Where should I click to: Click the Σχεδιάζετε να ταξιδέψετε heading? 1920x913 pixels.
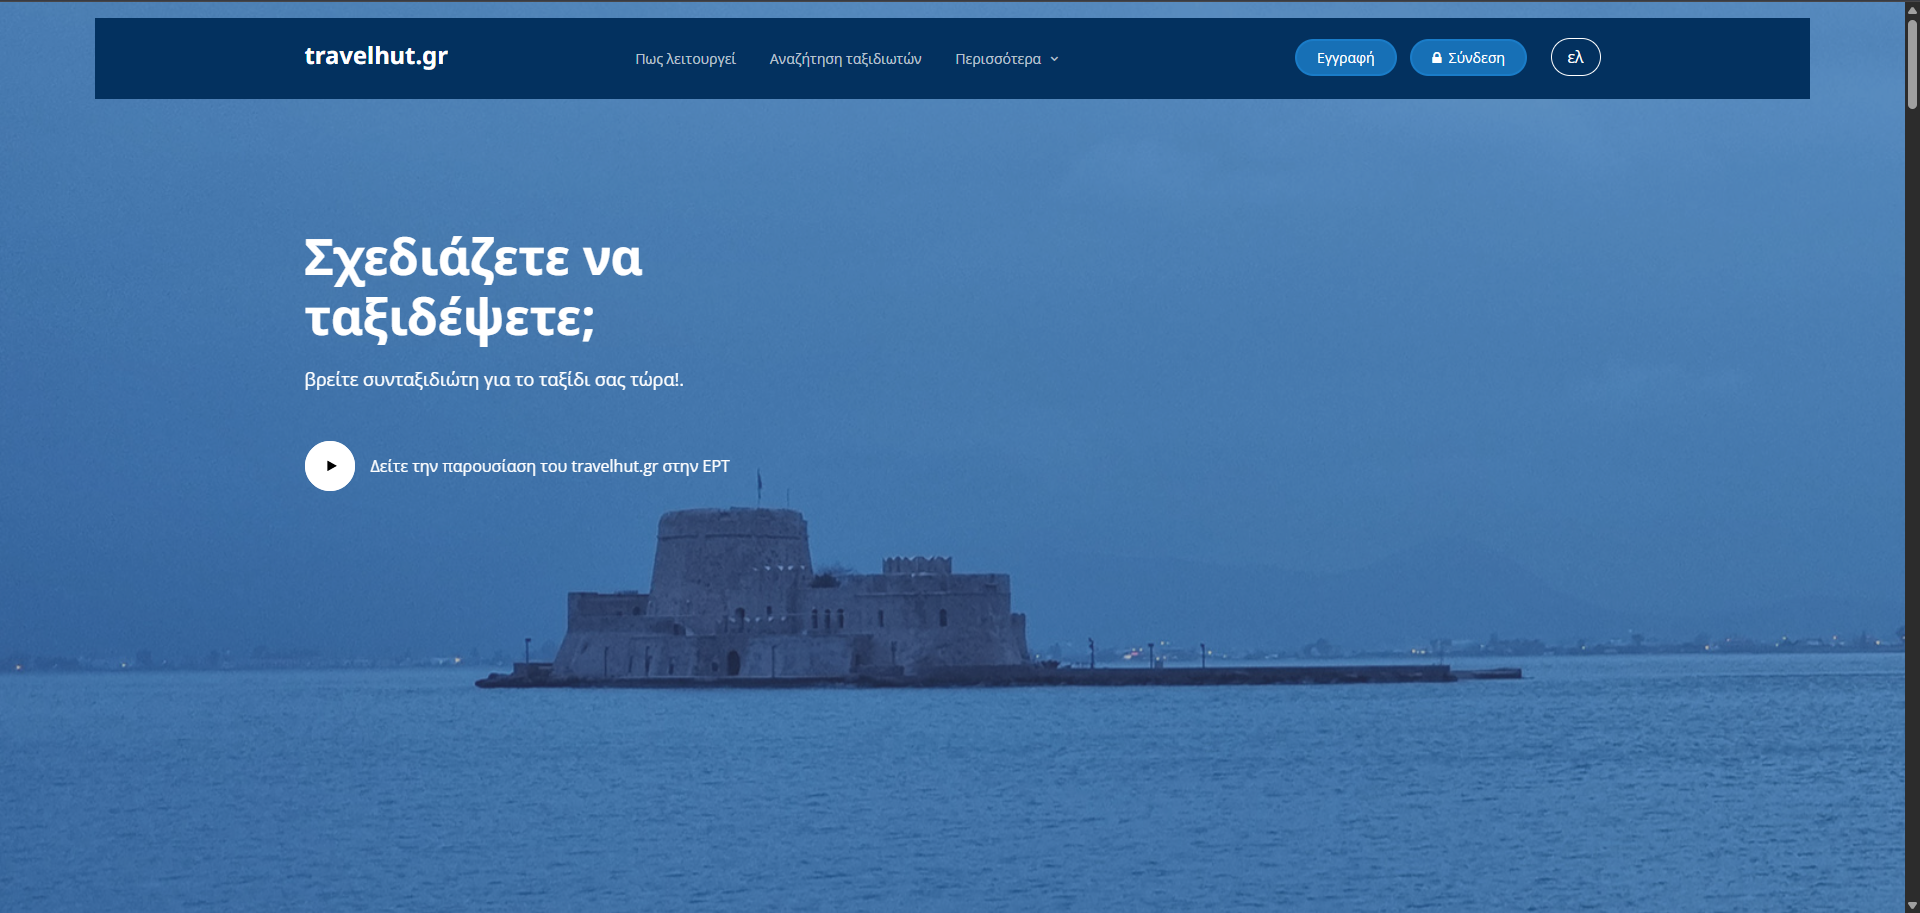473,288
